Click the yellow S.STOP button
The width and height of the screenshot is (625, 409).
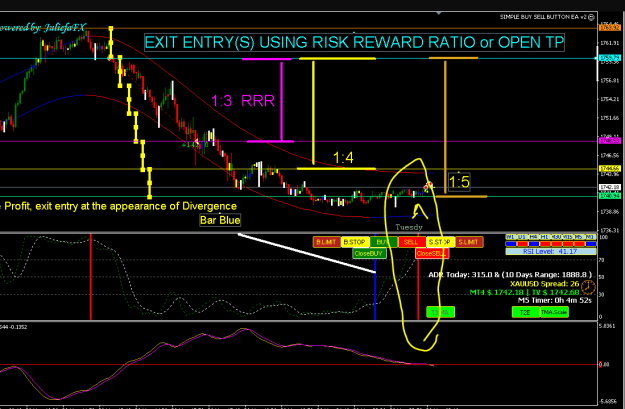tap(440, 242)
